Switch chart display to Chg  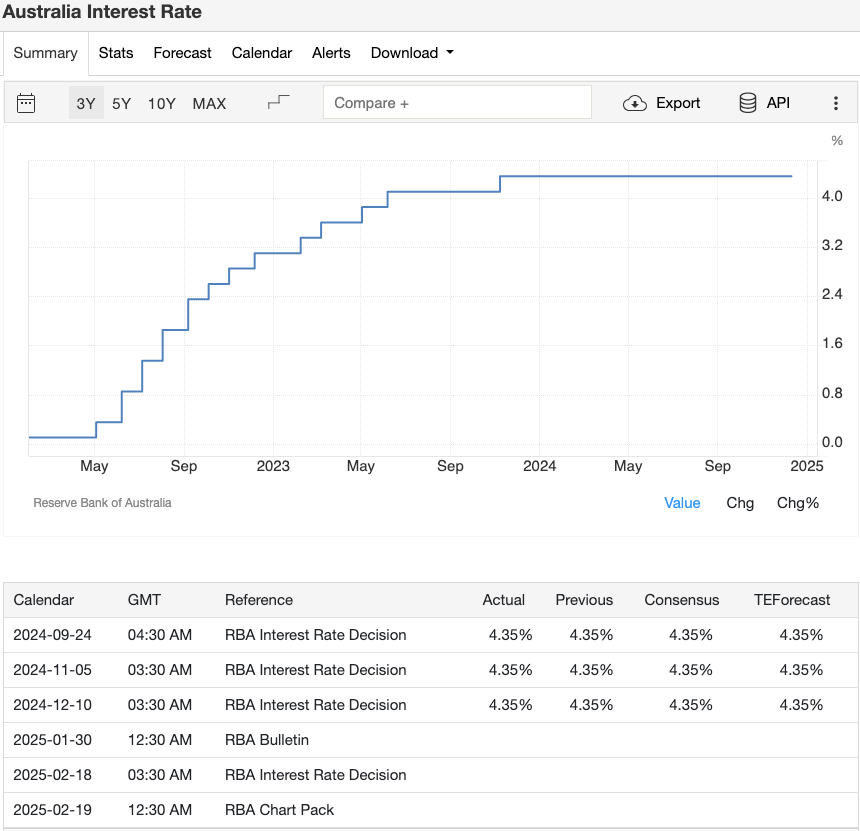point(740,503)
